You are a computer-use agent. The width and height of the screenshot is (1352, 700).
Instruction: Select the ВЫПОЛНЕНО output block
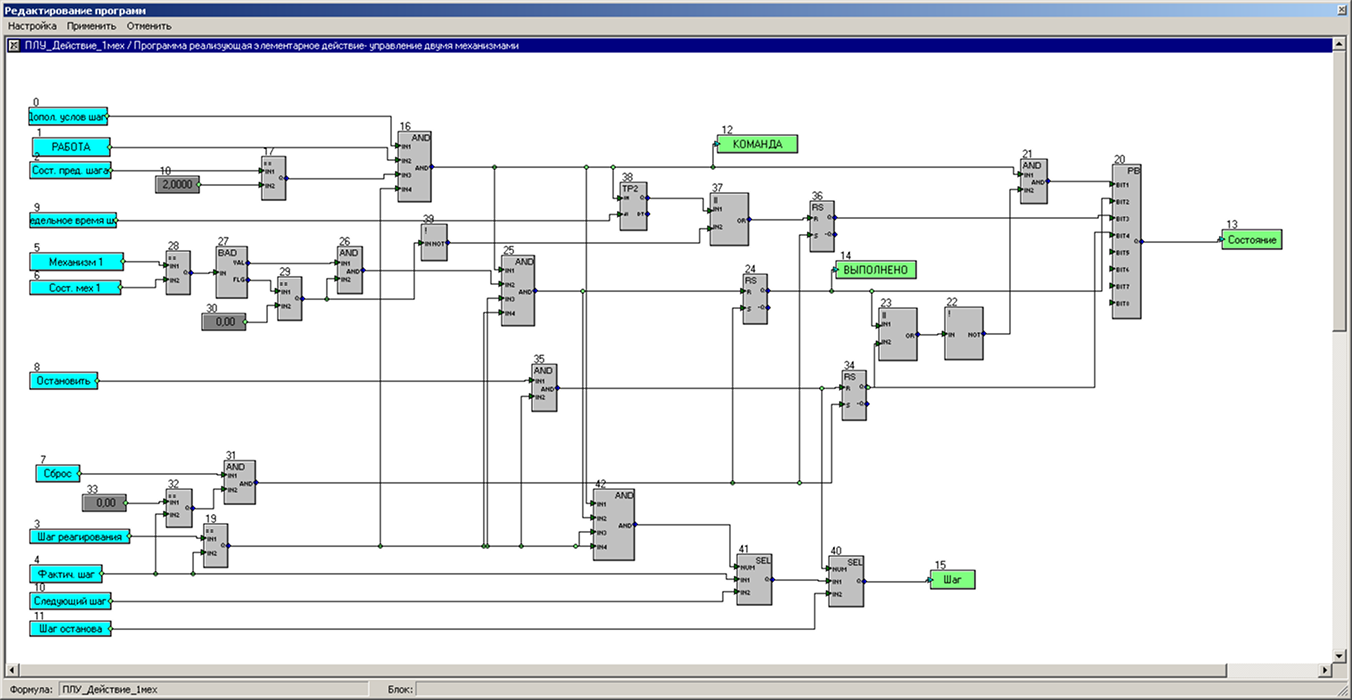pos(875,270)
